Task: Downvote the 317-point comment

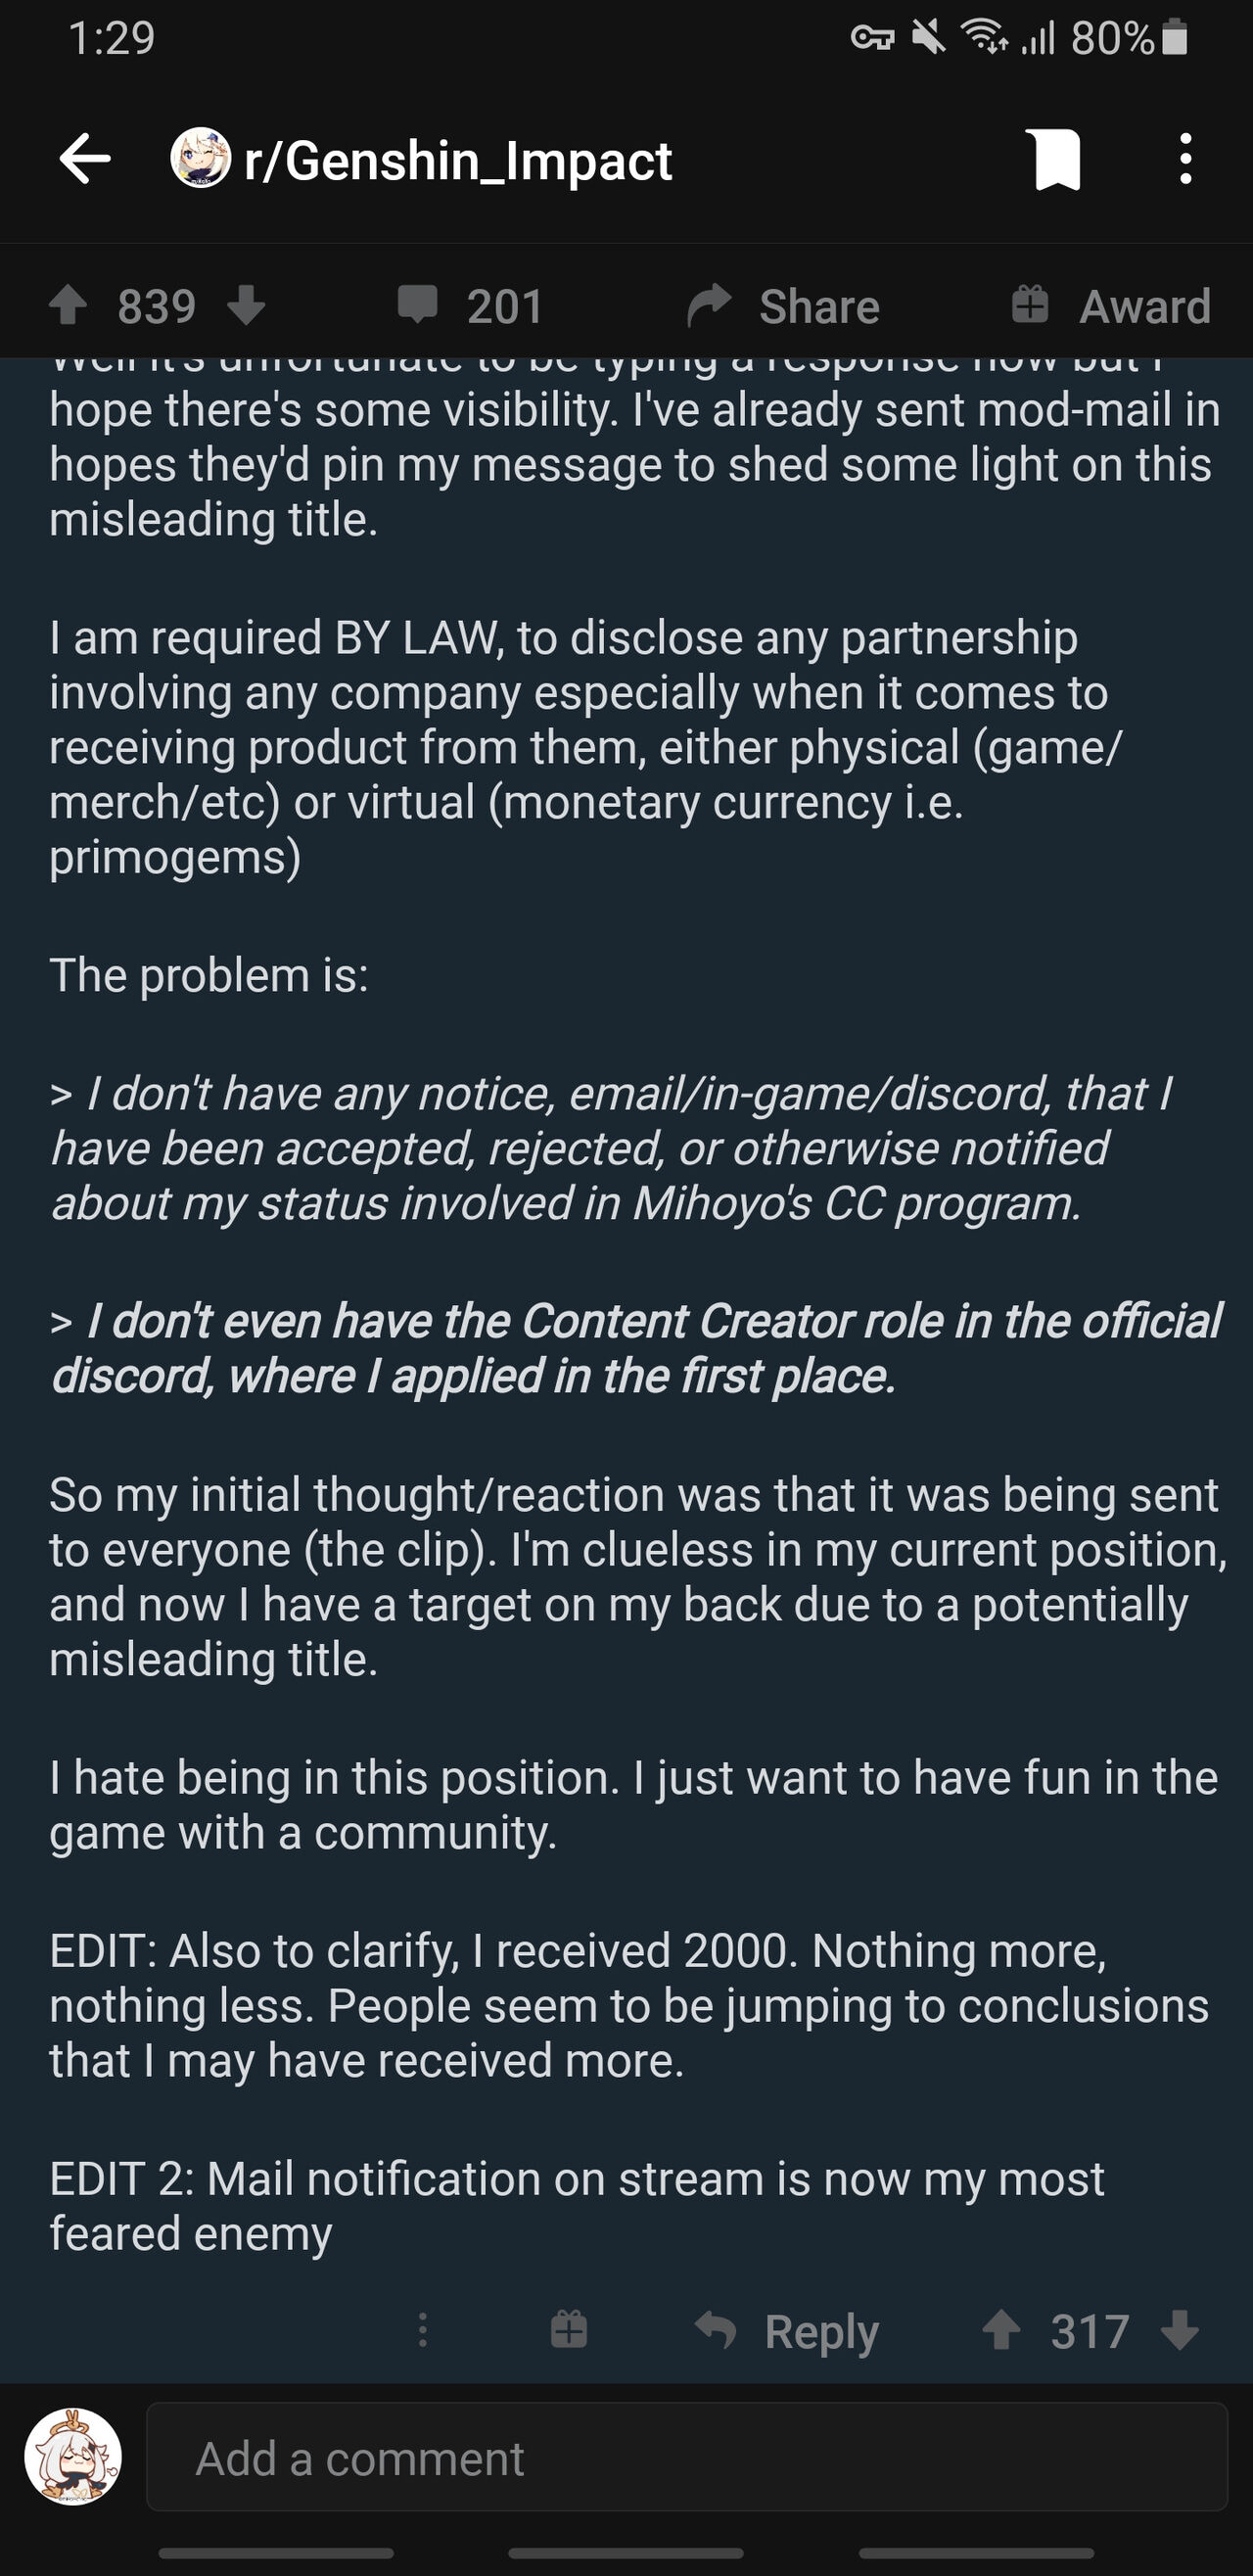Action: click(1180, 2330)
